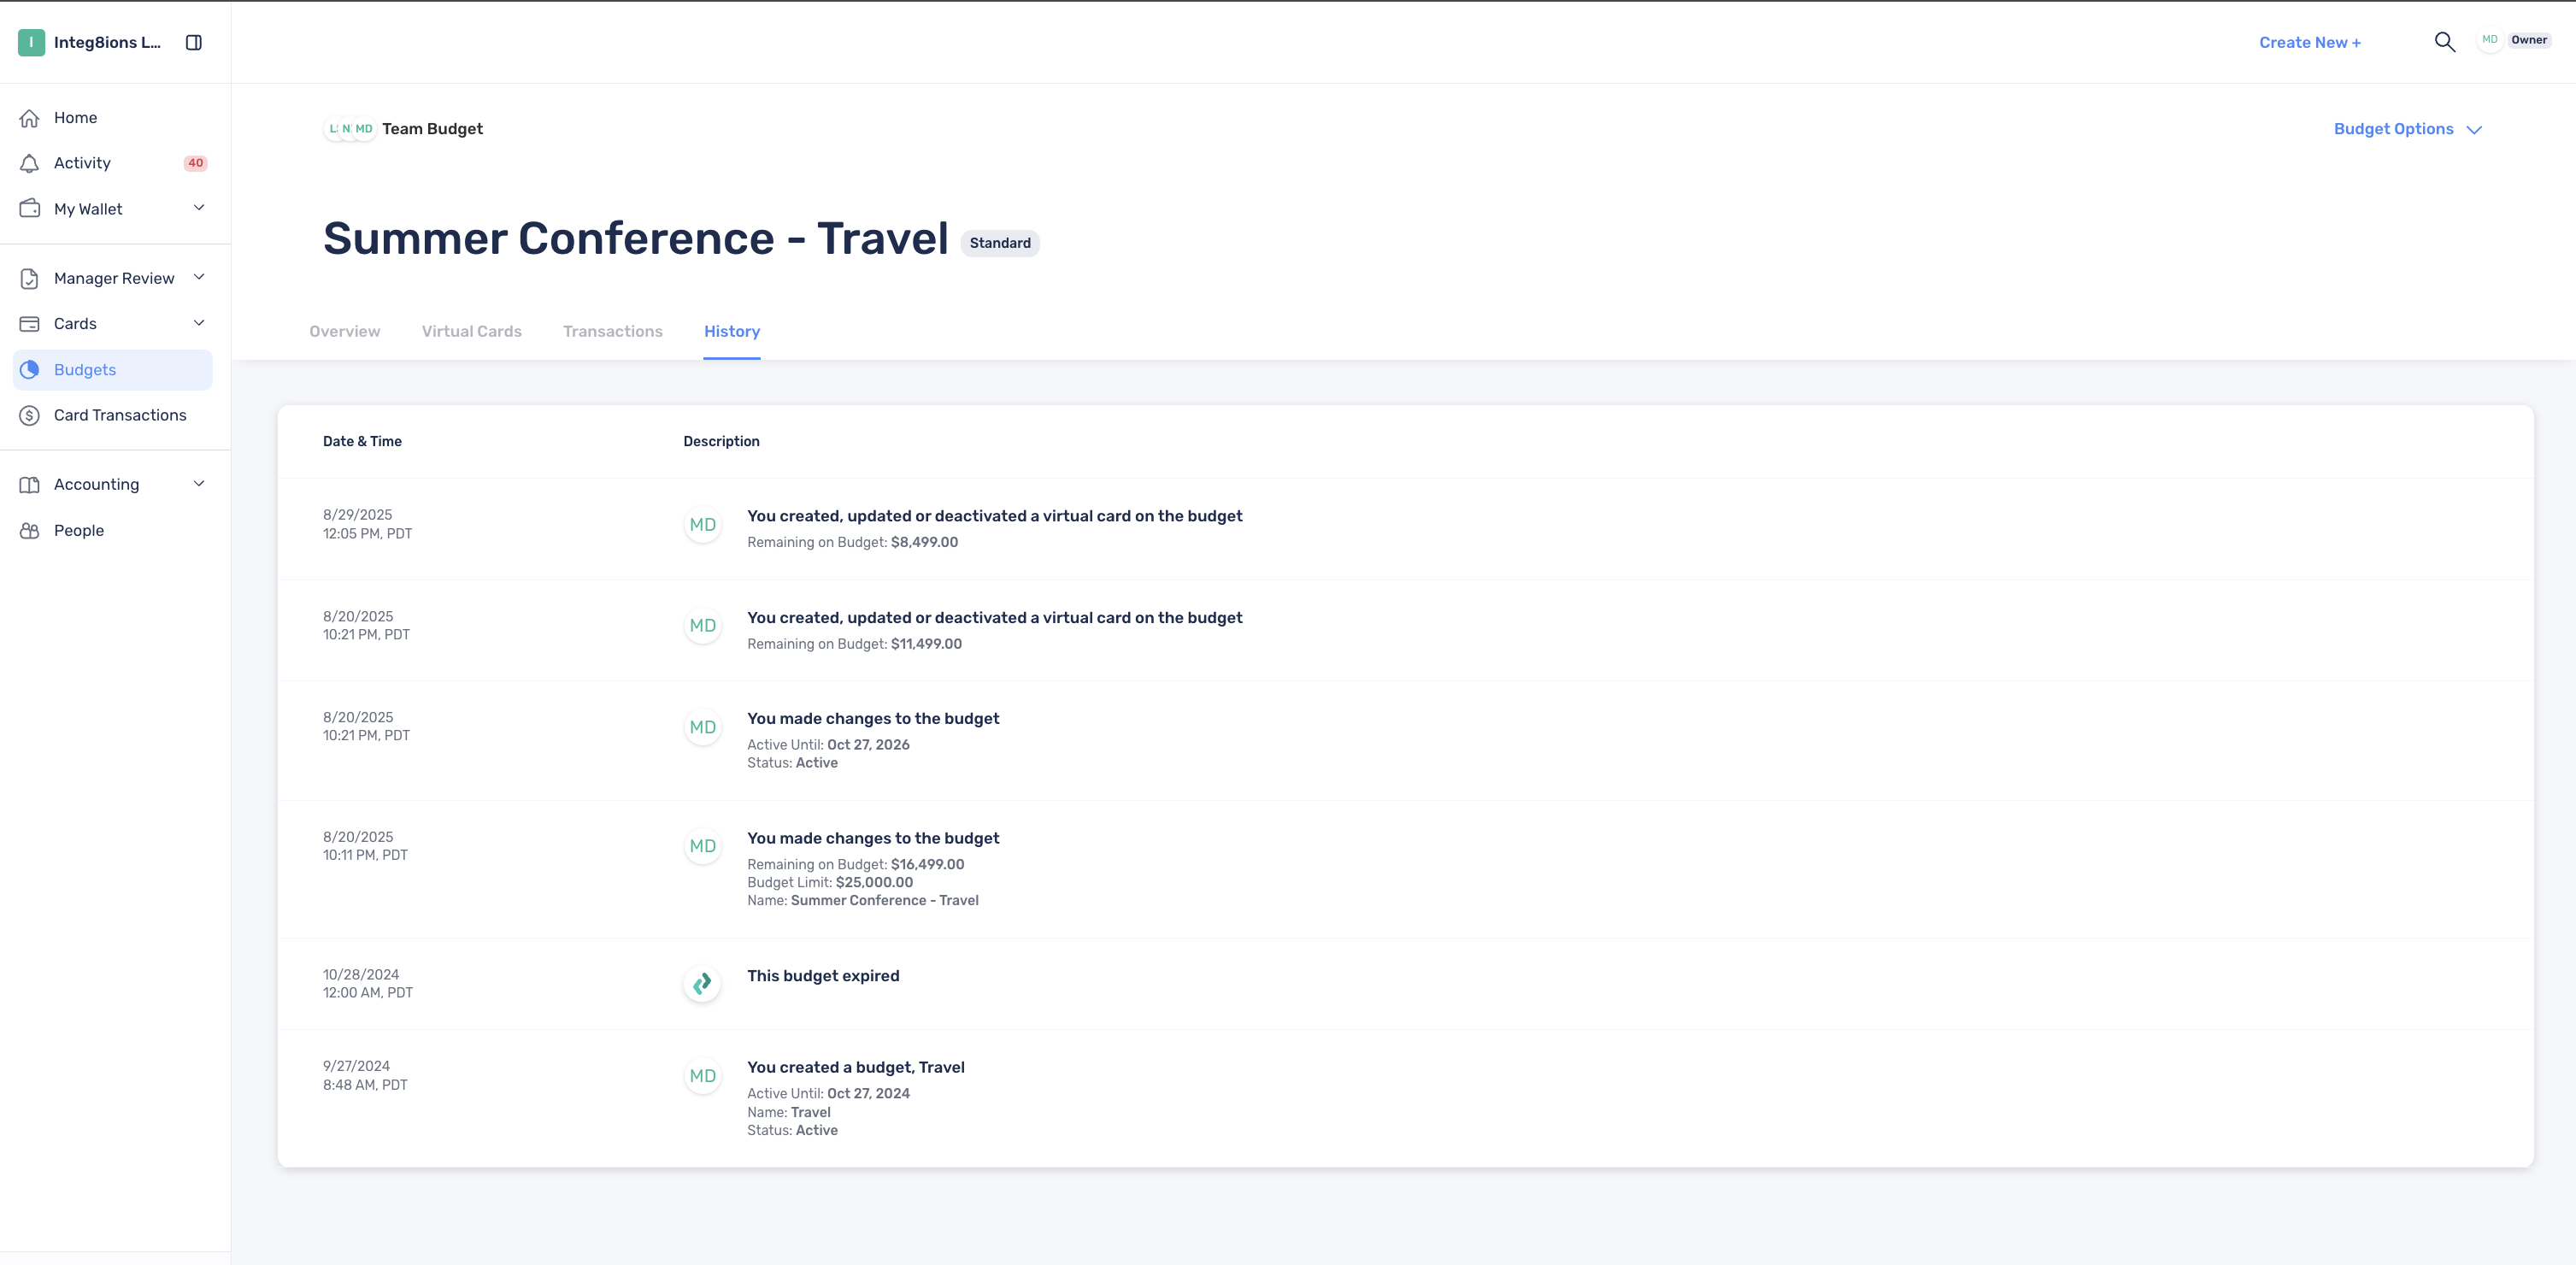Click the '8/20/2025 10:11 PM, PDT' timestamp

point(365,846)
